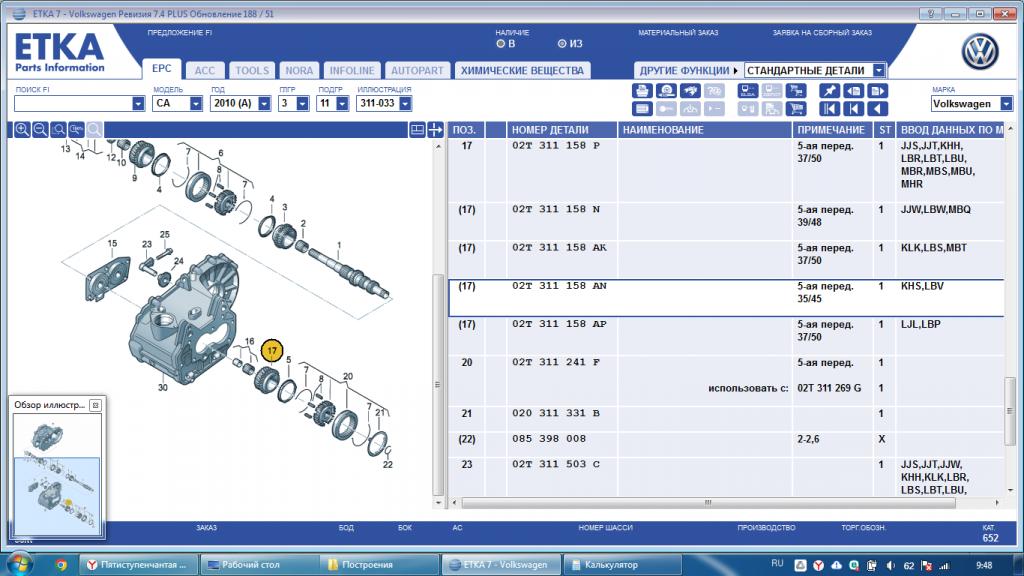Open Chrome from the taskbar
This screenshot has height=576, width=1024.
[61, 565]
